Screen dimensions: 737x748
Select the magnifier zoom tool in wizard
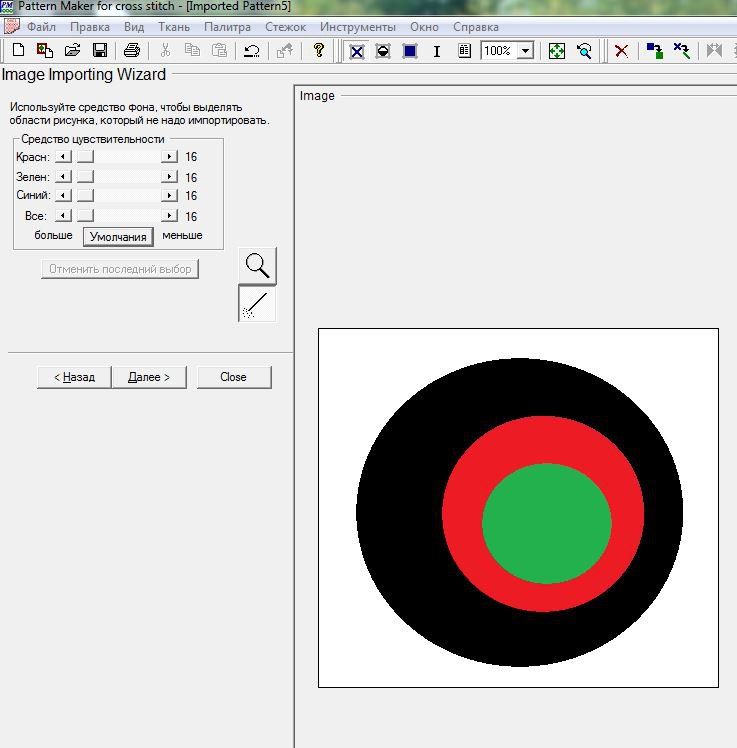[257, 265]
